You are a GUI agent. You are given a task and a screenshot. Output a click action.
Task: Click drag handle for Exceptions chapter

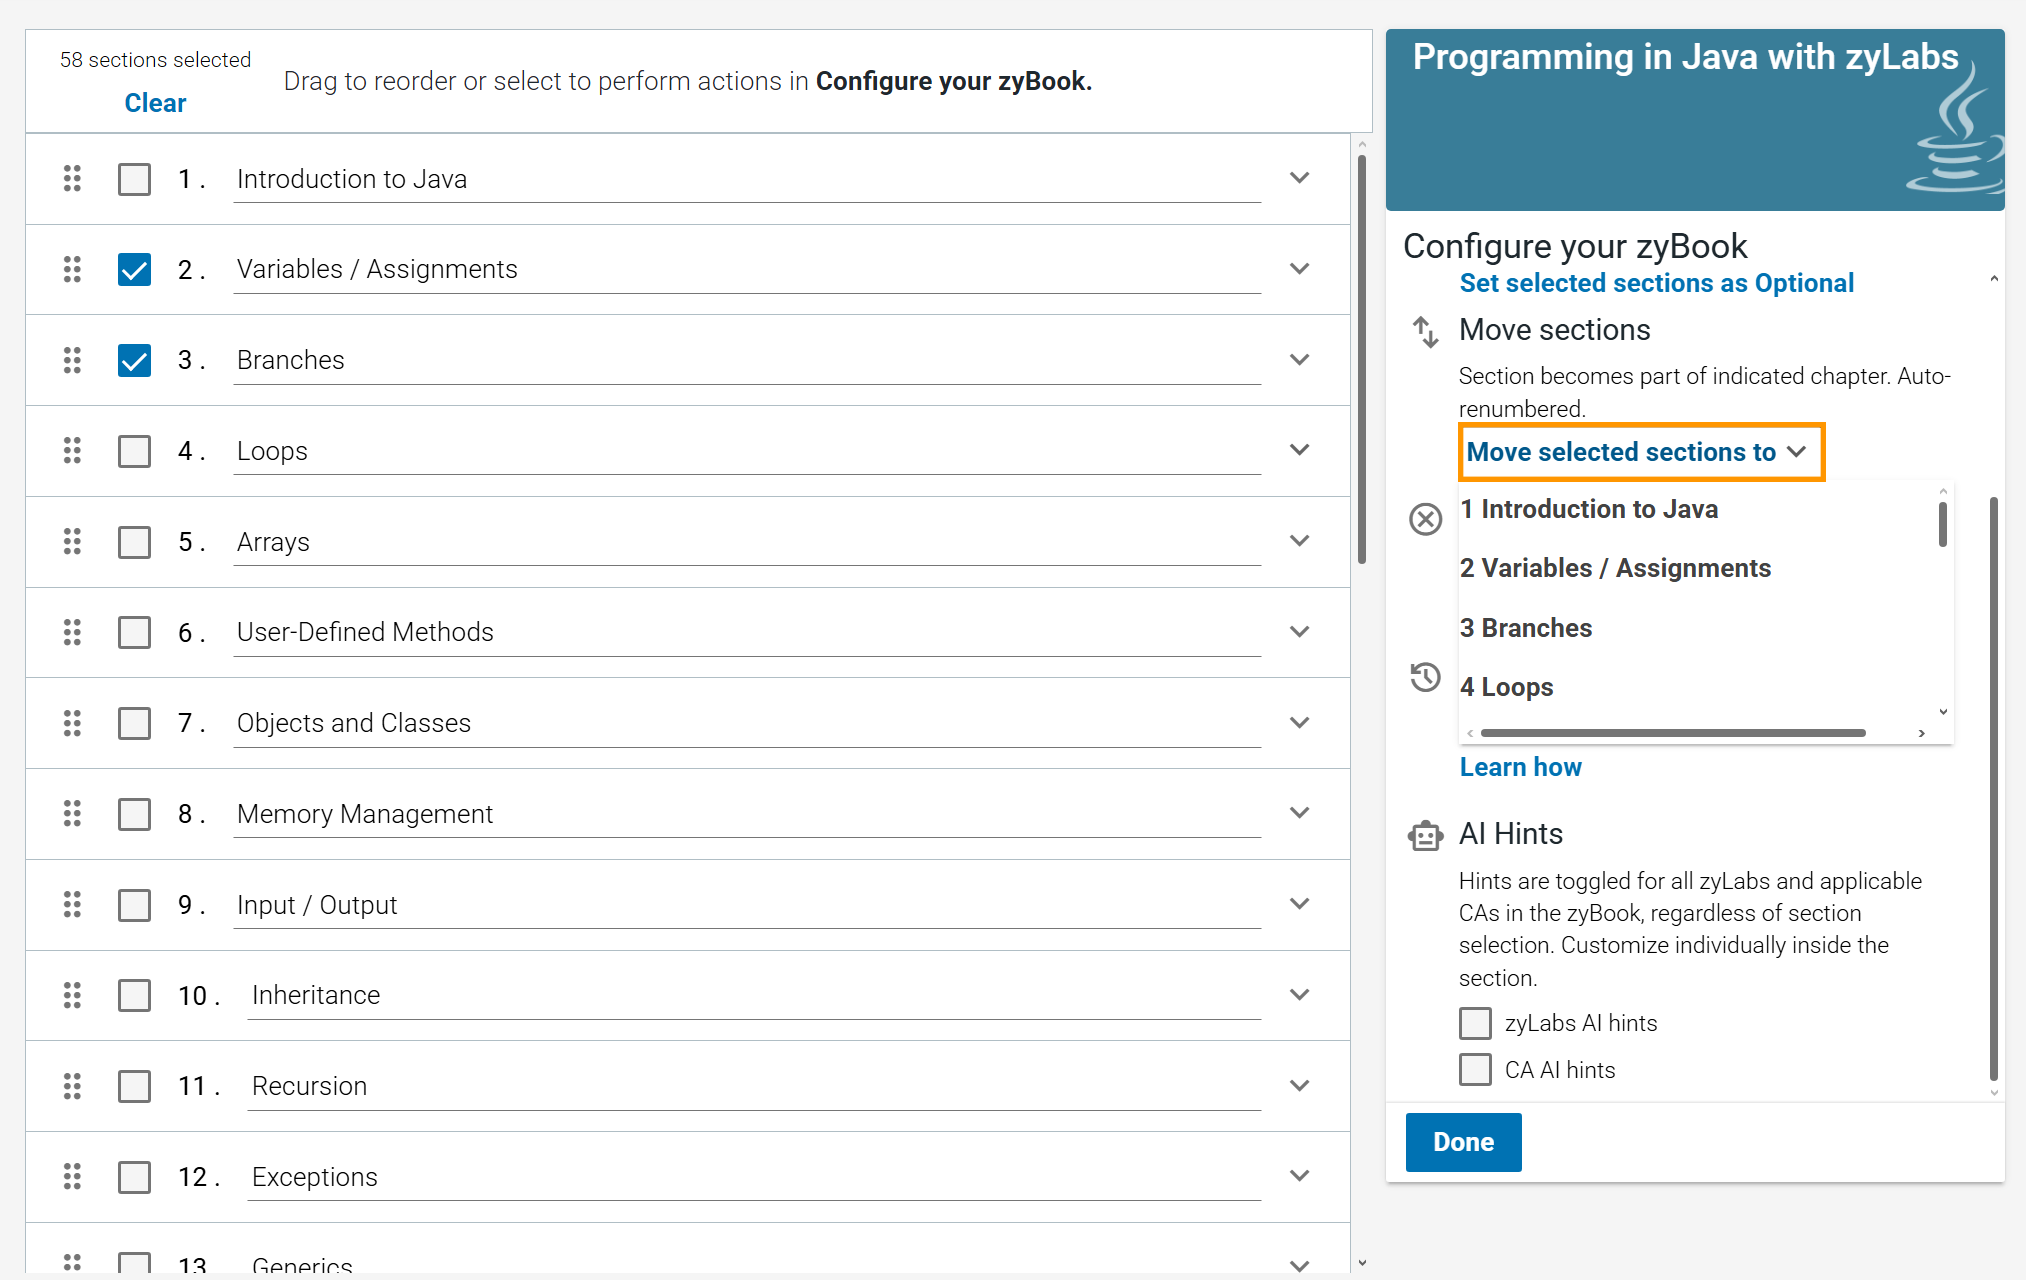pyautogui.click(x=72, y=1177)
